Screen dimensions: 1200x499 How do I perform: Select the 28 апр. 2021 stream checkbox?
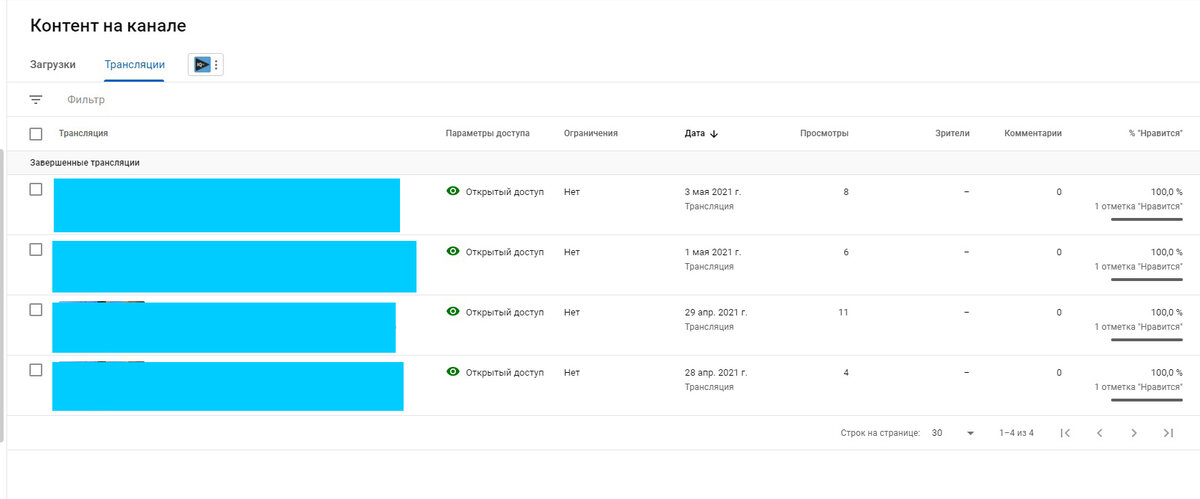pos(36,370)
